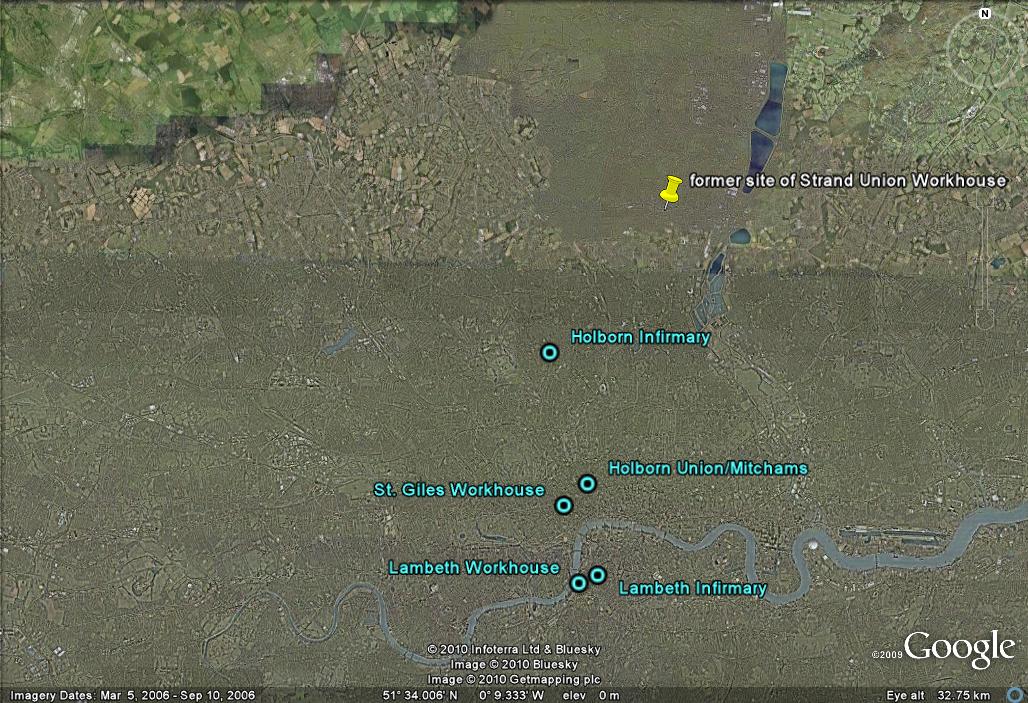Click the Holborn Infirmary text label

(640, 337)
